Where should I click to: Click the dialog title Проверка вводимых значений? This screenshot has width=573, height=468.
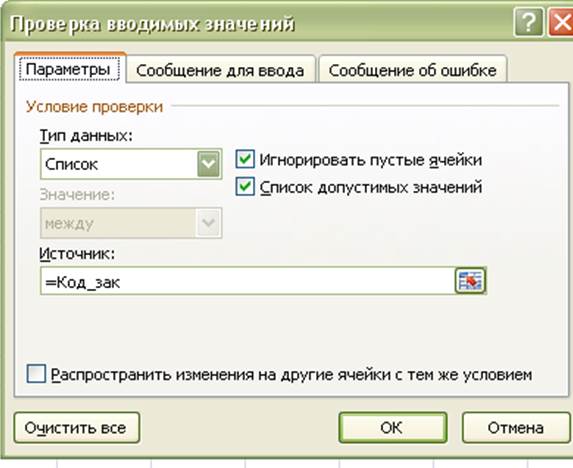pyautogui.click(x=152, y=24)
